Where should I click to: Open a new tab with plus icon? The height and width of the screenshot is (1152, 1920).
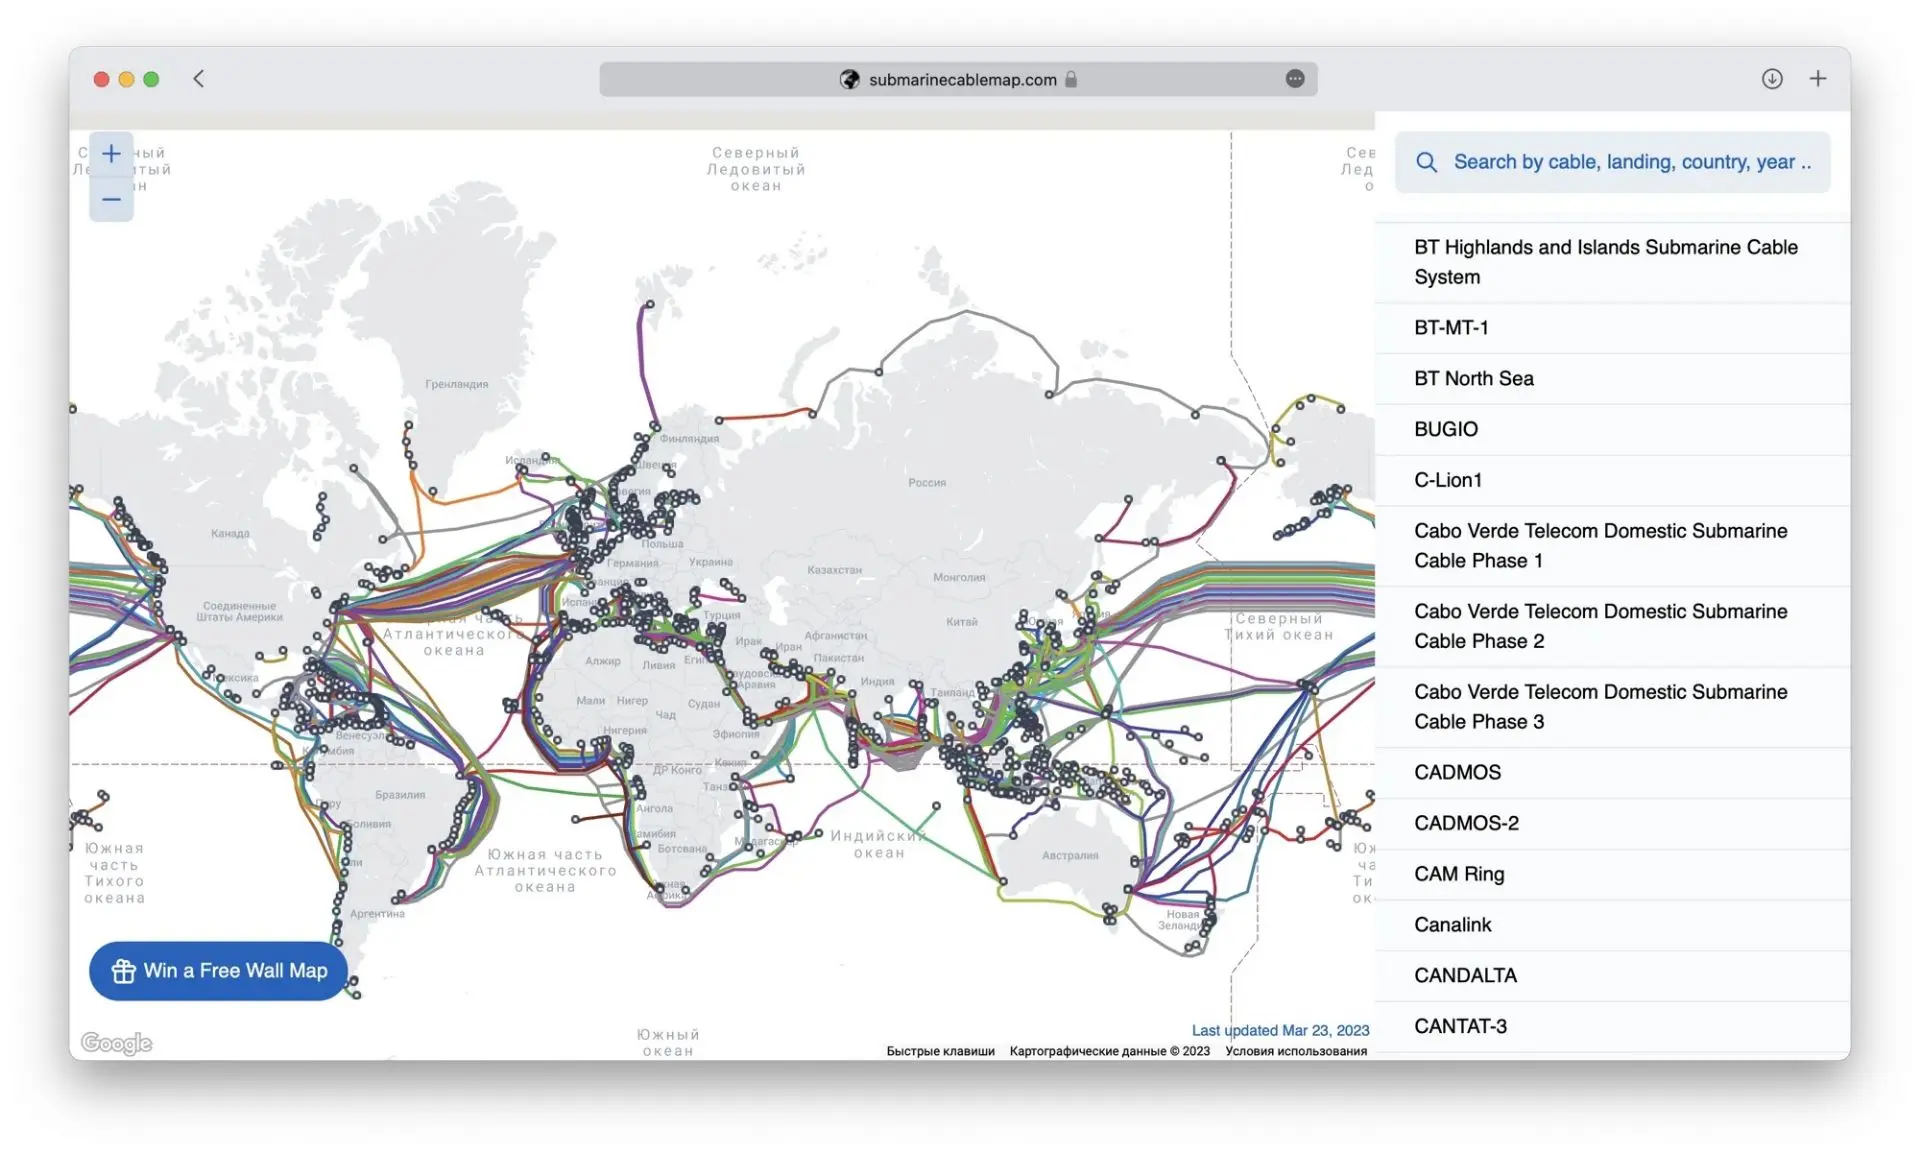tap(1817, 79)
